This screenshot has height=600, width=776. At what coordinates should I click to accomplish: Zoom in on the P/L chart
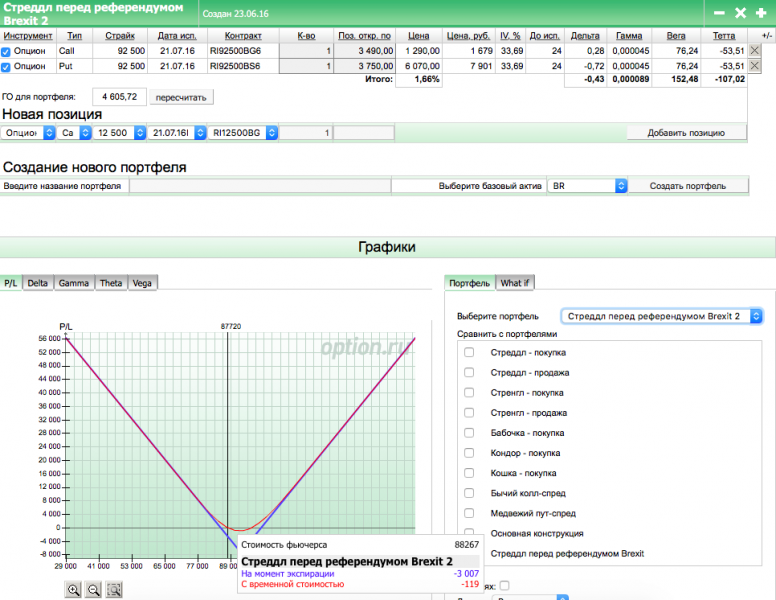(73, 589)
